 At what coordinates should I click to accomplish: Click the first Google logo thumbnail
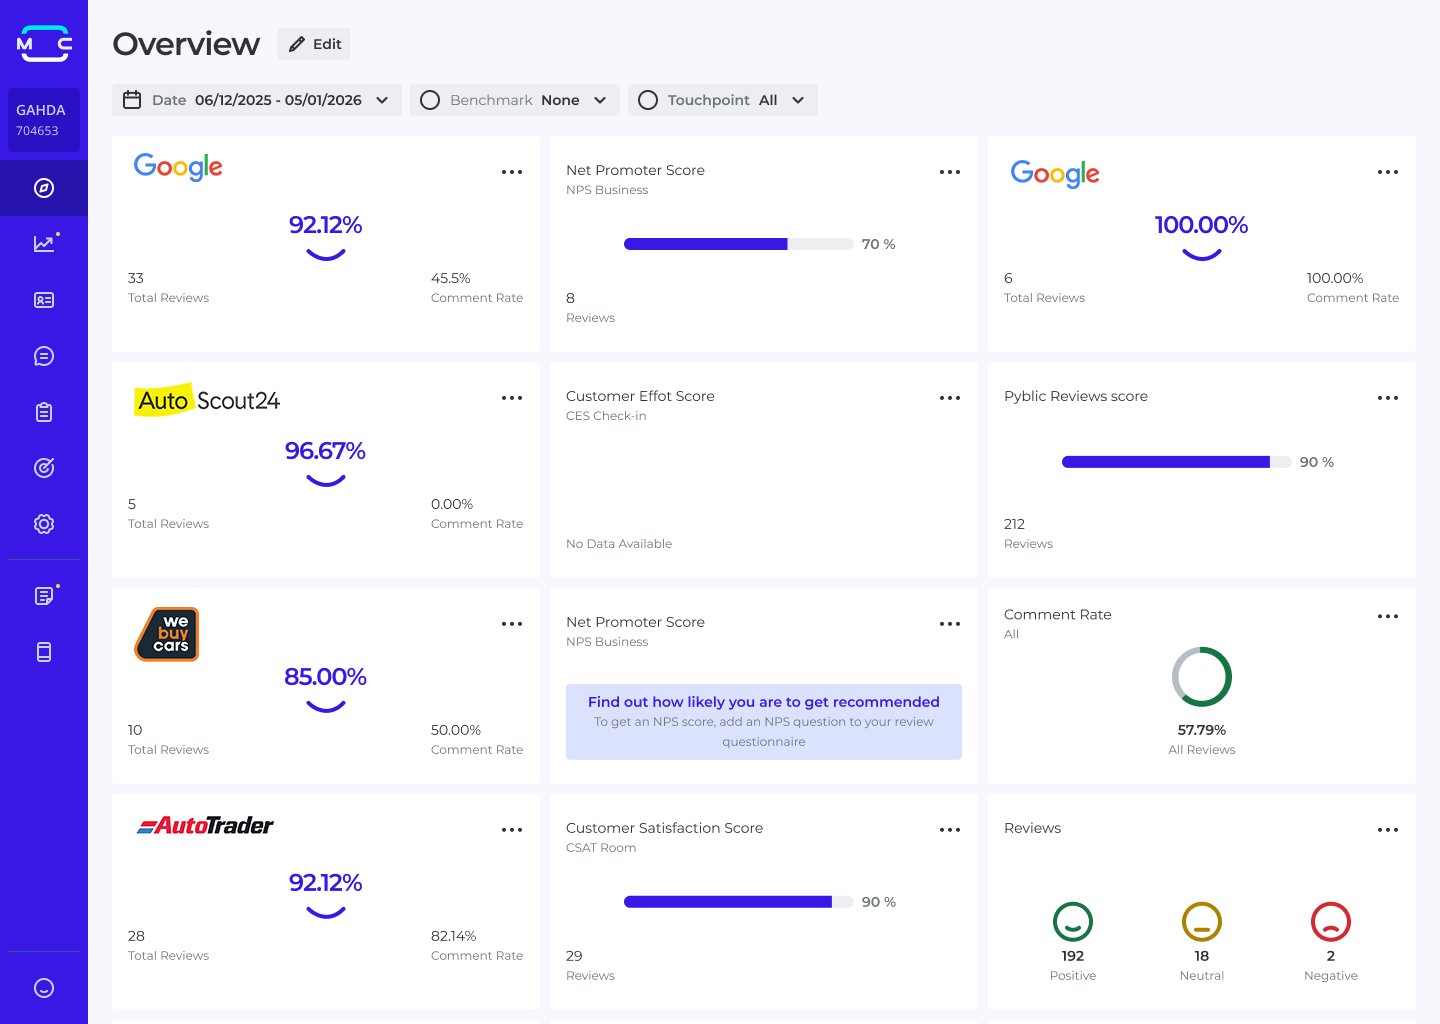[x=178, y=167]
